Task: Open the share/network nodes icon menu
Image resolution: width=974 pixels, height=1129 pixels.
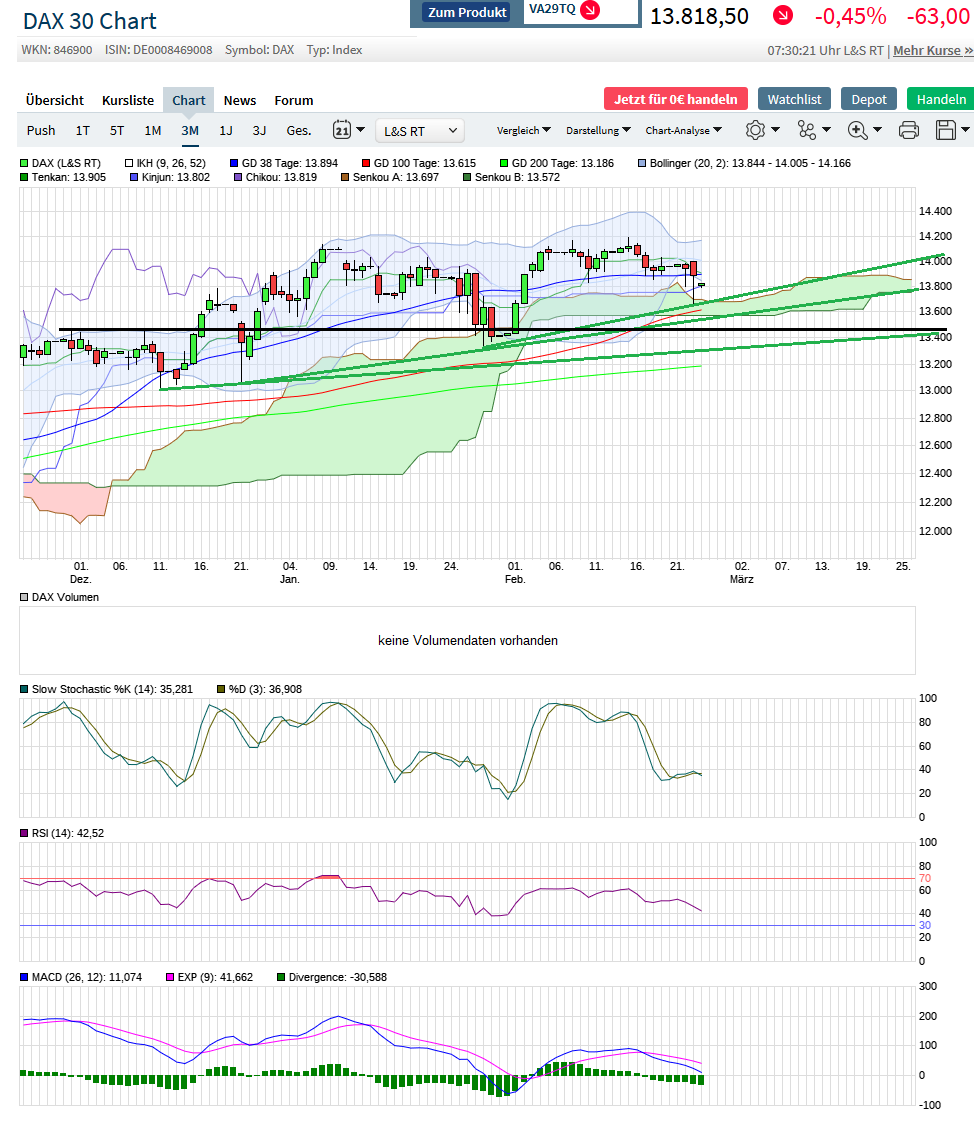Action: (x=807, y=130)
